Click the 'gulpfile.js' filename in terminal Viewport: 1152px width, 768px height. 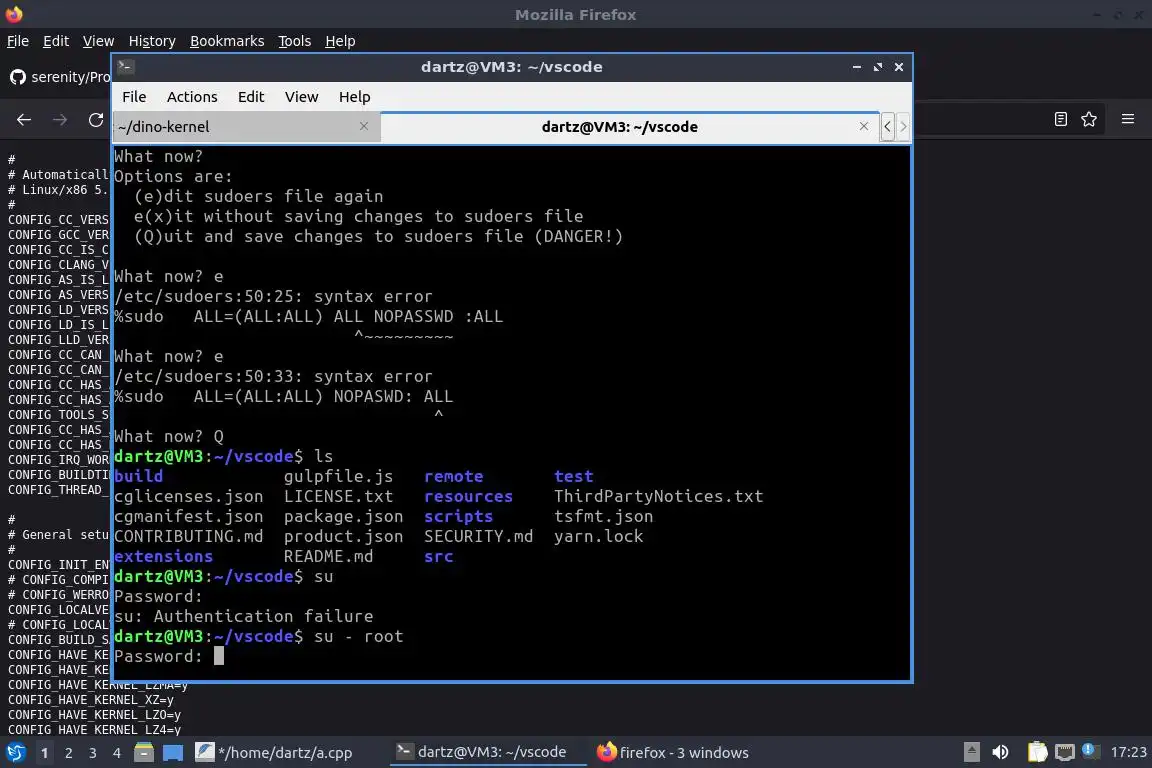pyautogui.click(x=338, y=476)
